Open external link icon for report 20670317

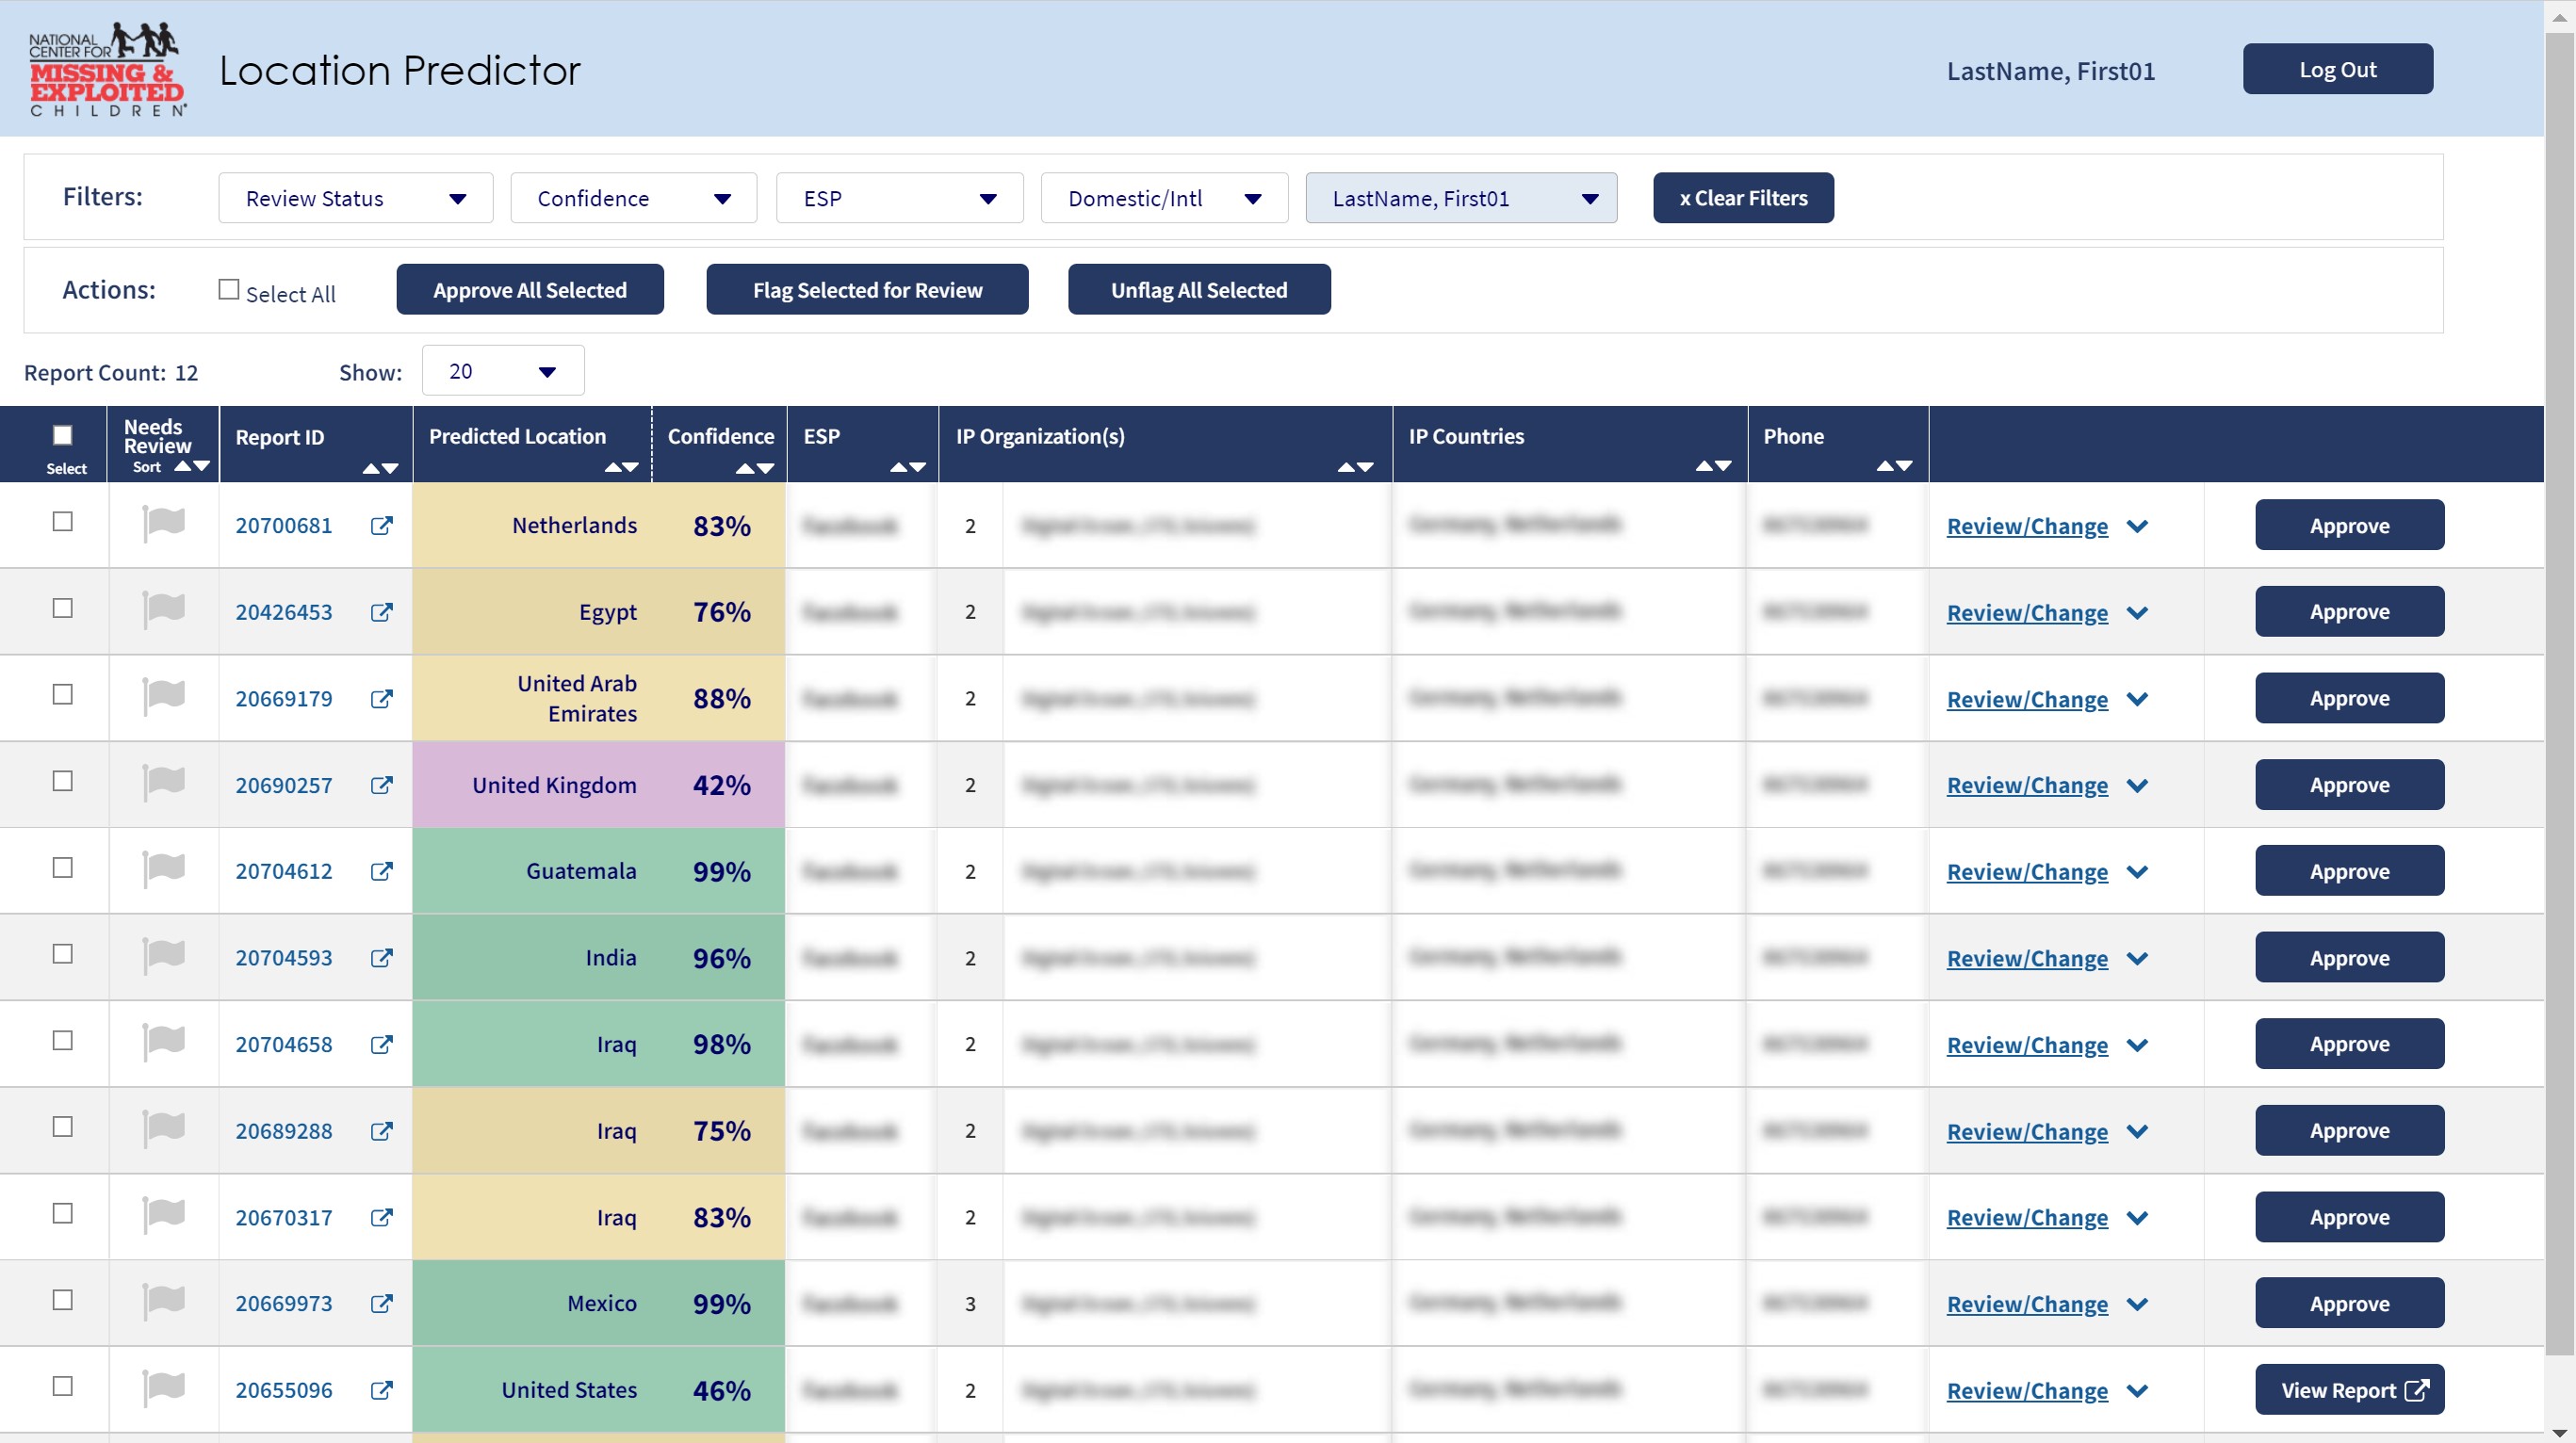click(381, 1217)
